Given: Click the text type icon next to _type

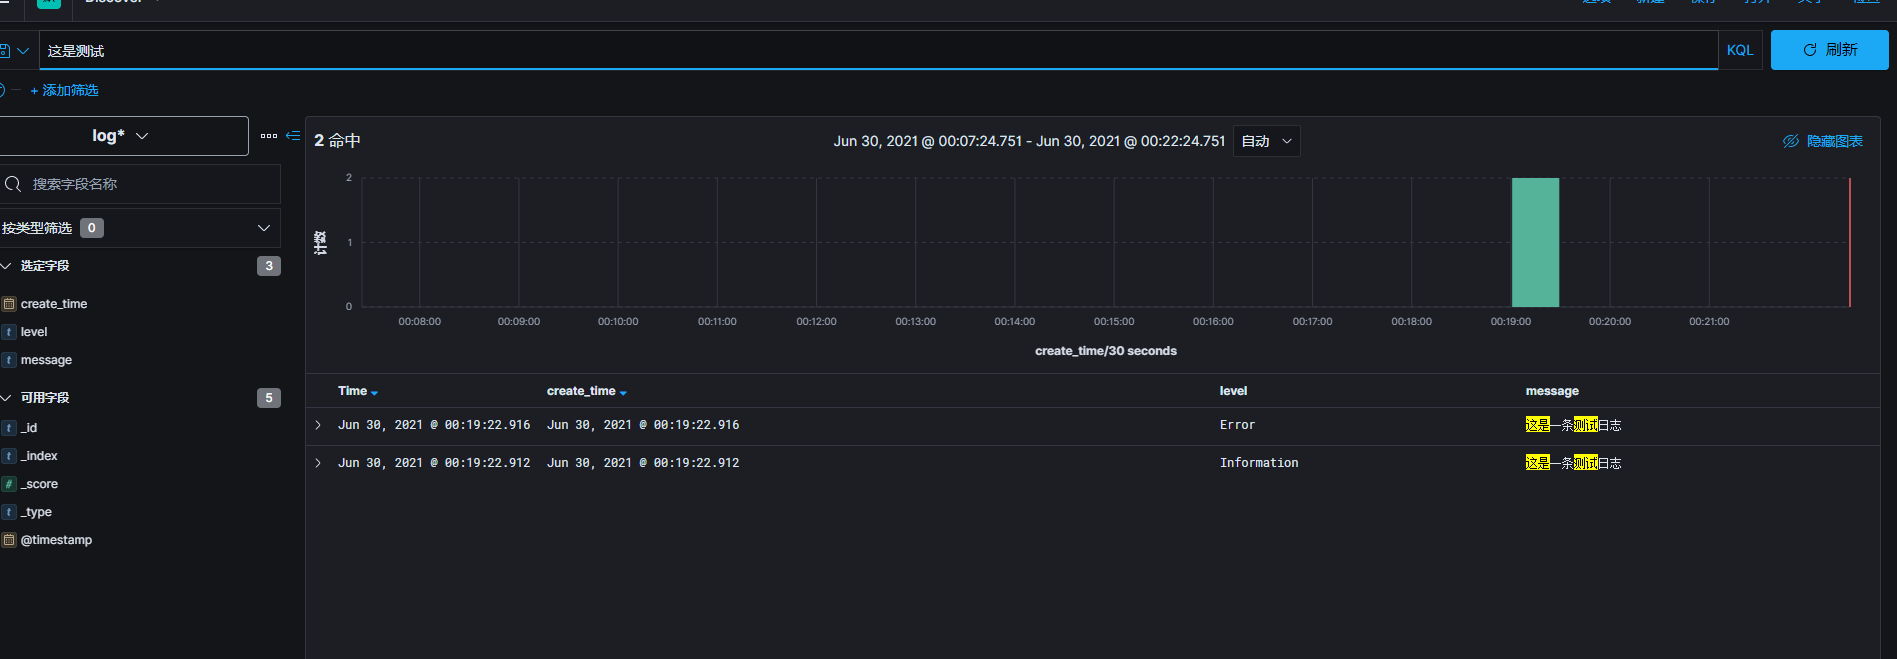Looking at the screenshot, I should [x=9, y=512].
